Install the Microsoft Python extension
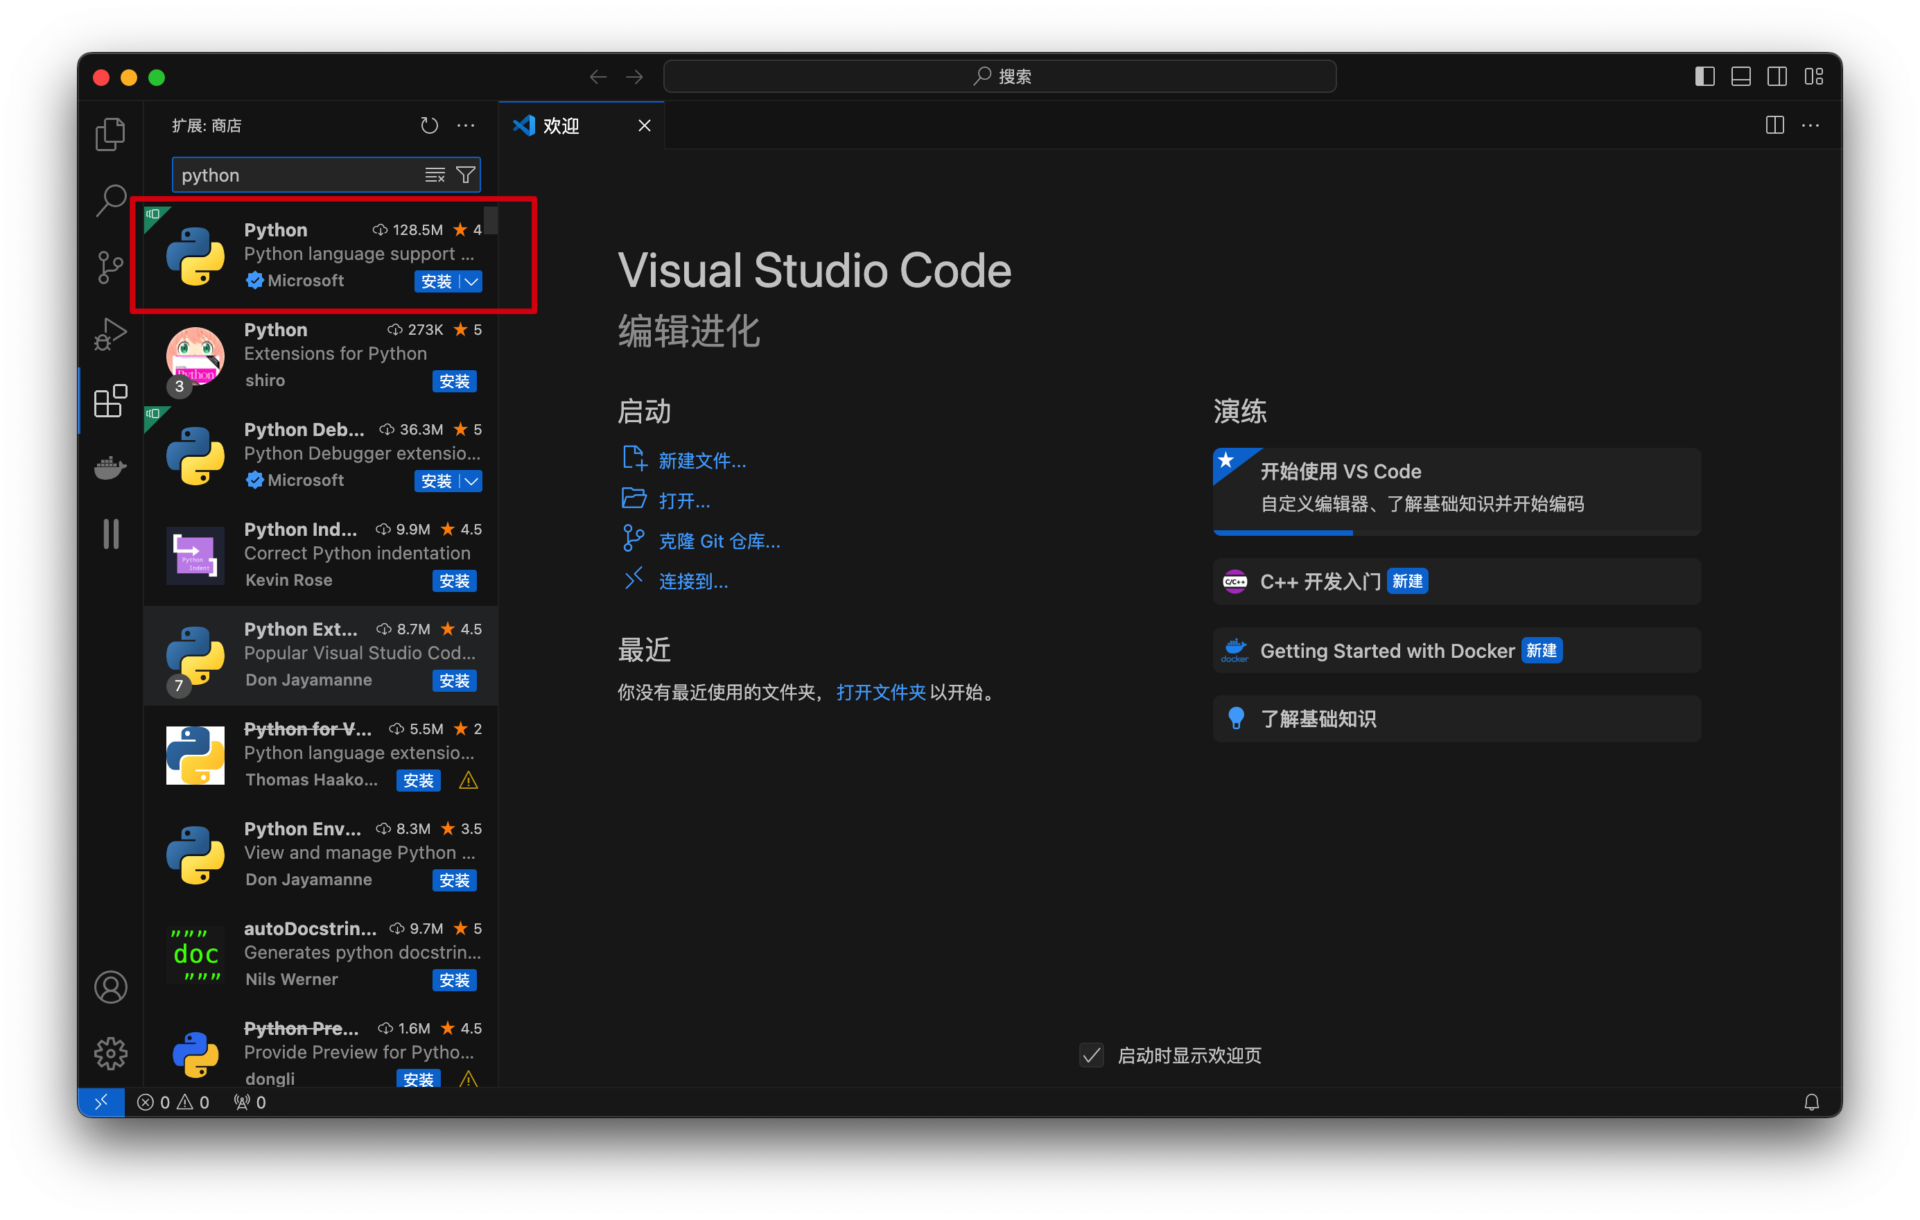This screenshot has width=1920, height=1220. coord(437,282)
